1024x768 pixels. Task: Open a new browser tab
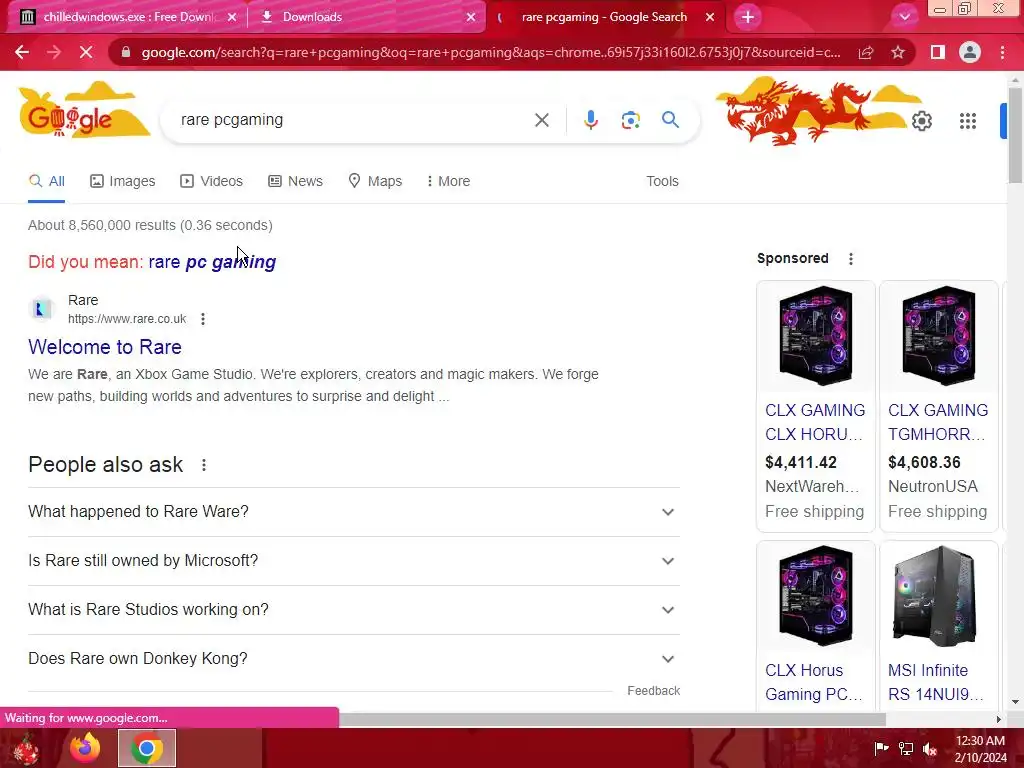pyautogui.click(x=748, y=17)
